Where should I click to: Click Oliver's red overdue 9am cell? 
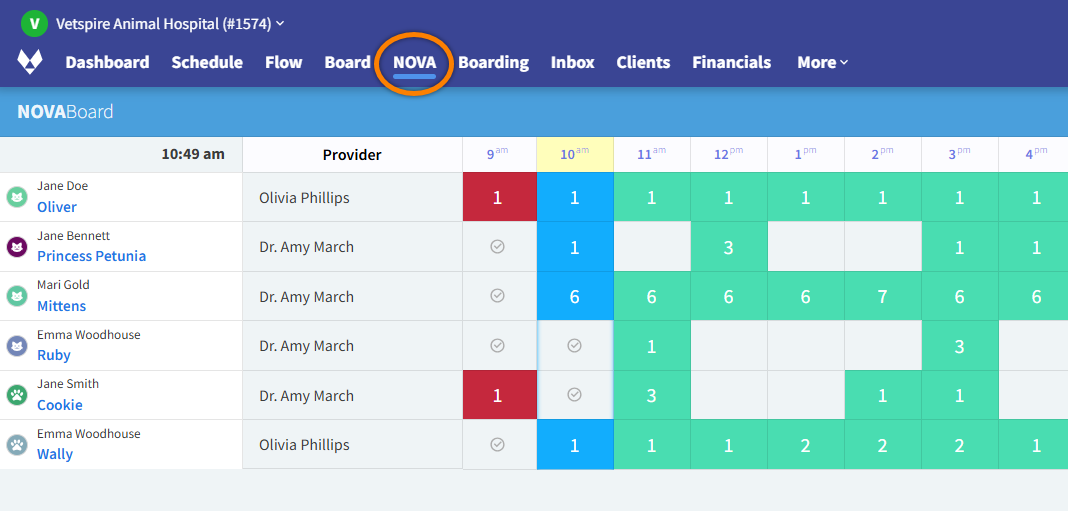498,198
